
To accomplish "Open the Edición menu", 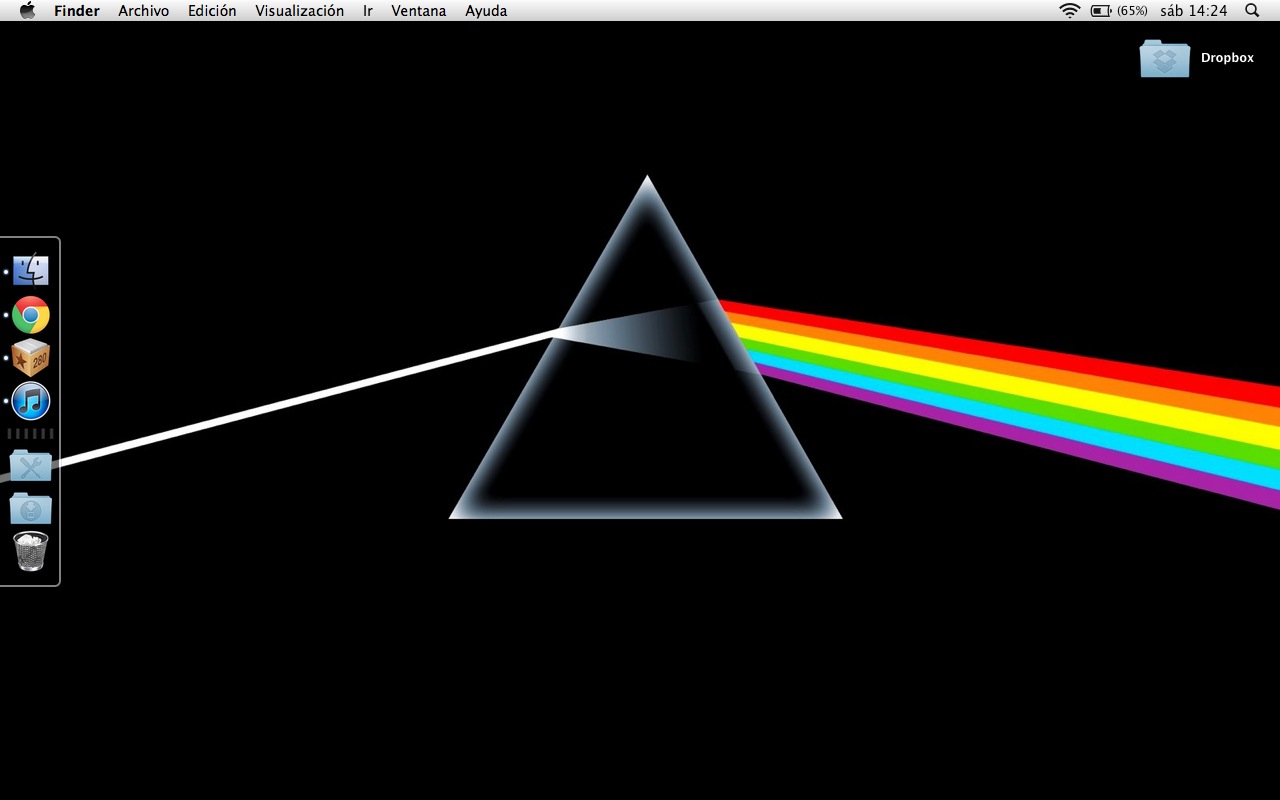I will pyautogui.click(x=212, y=11).
